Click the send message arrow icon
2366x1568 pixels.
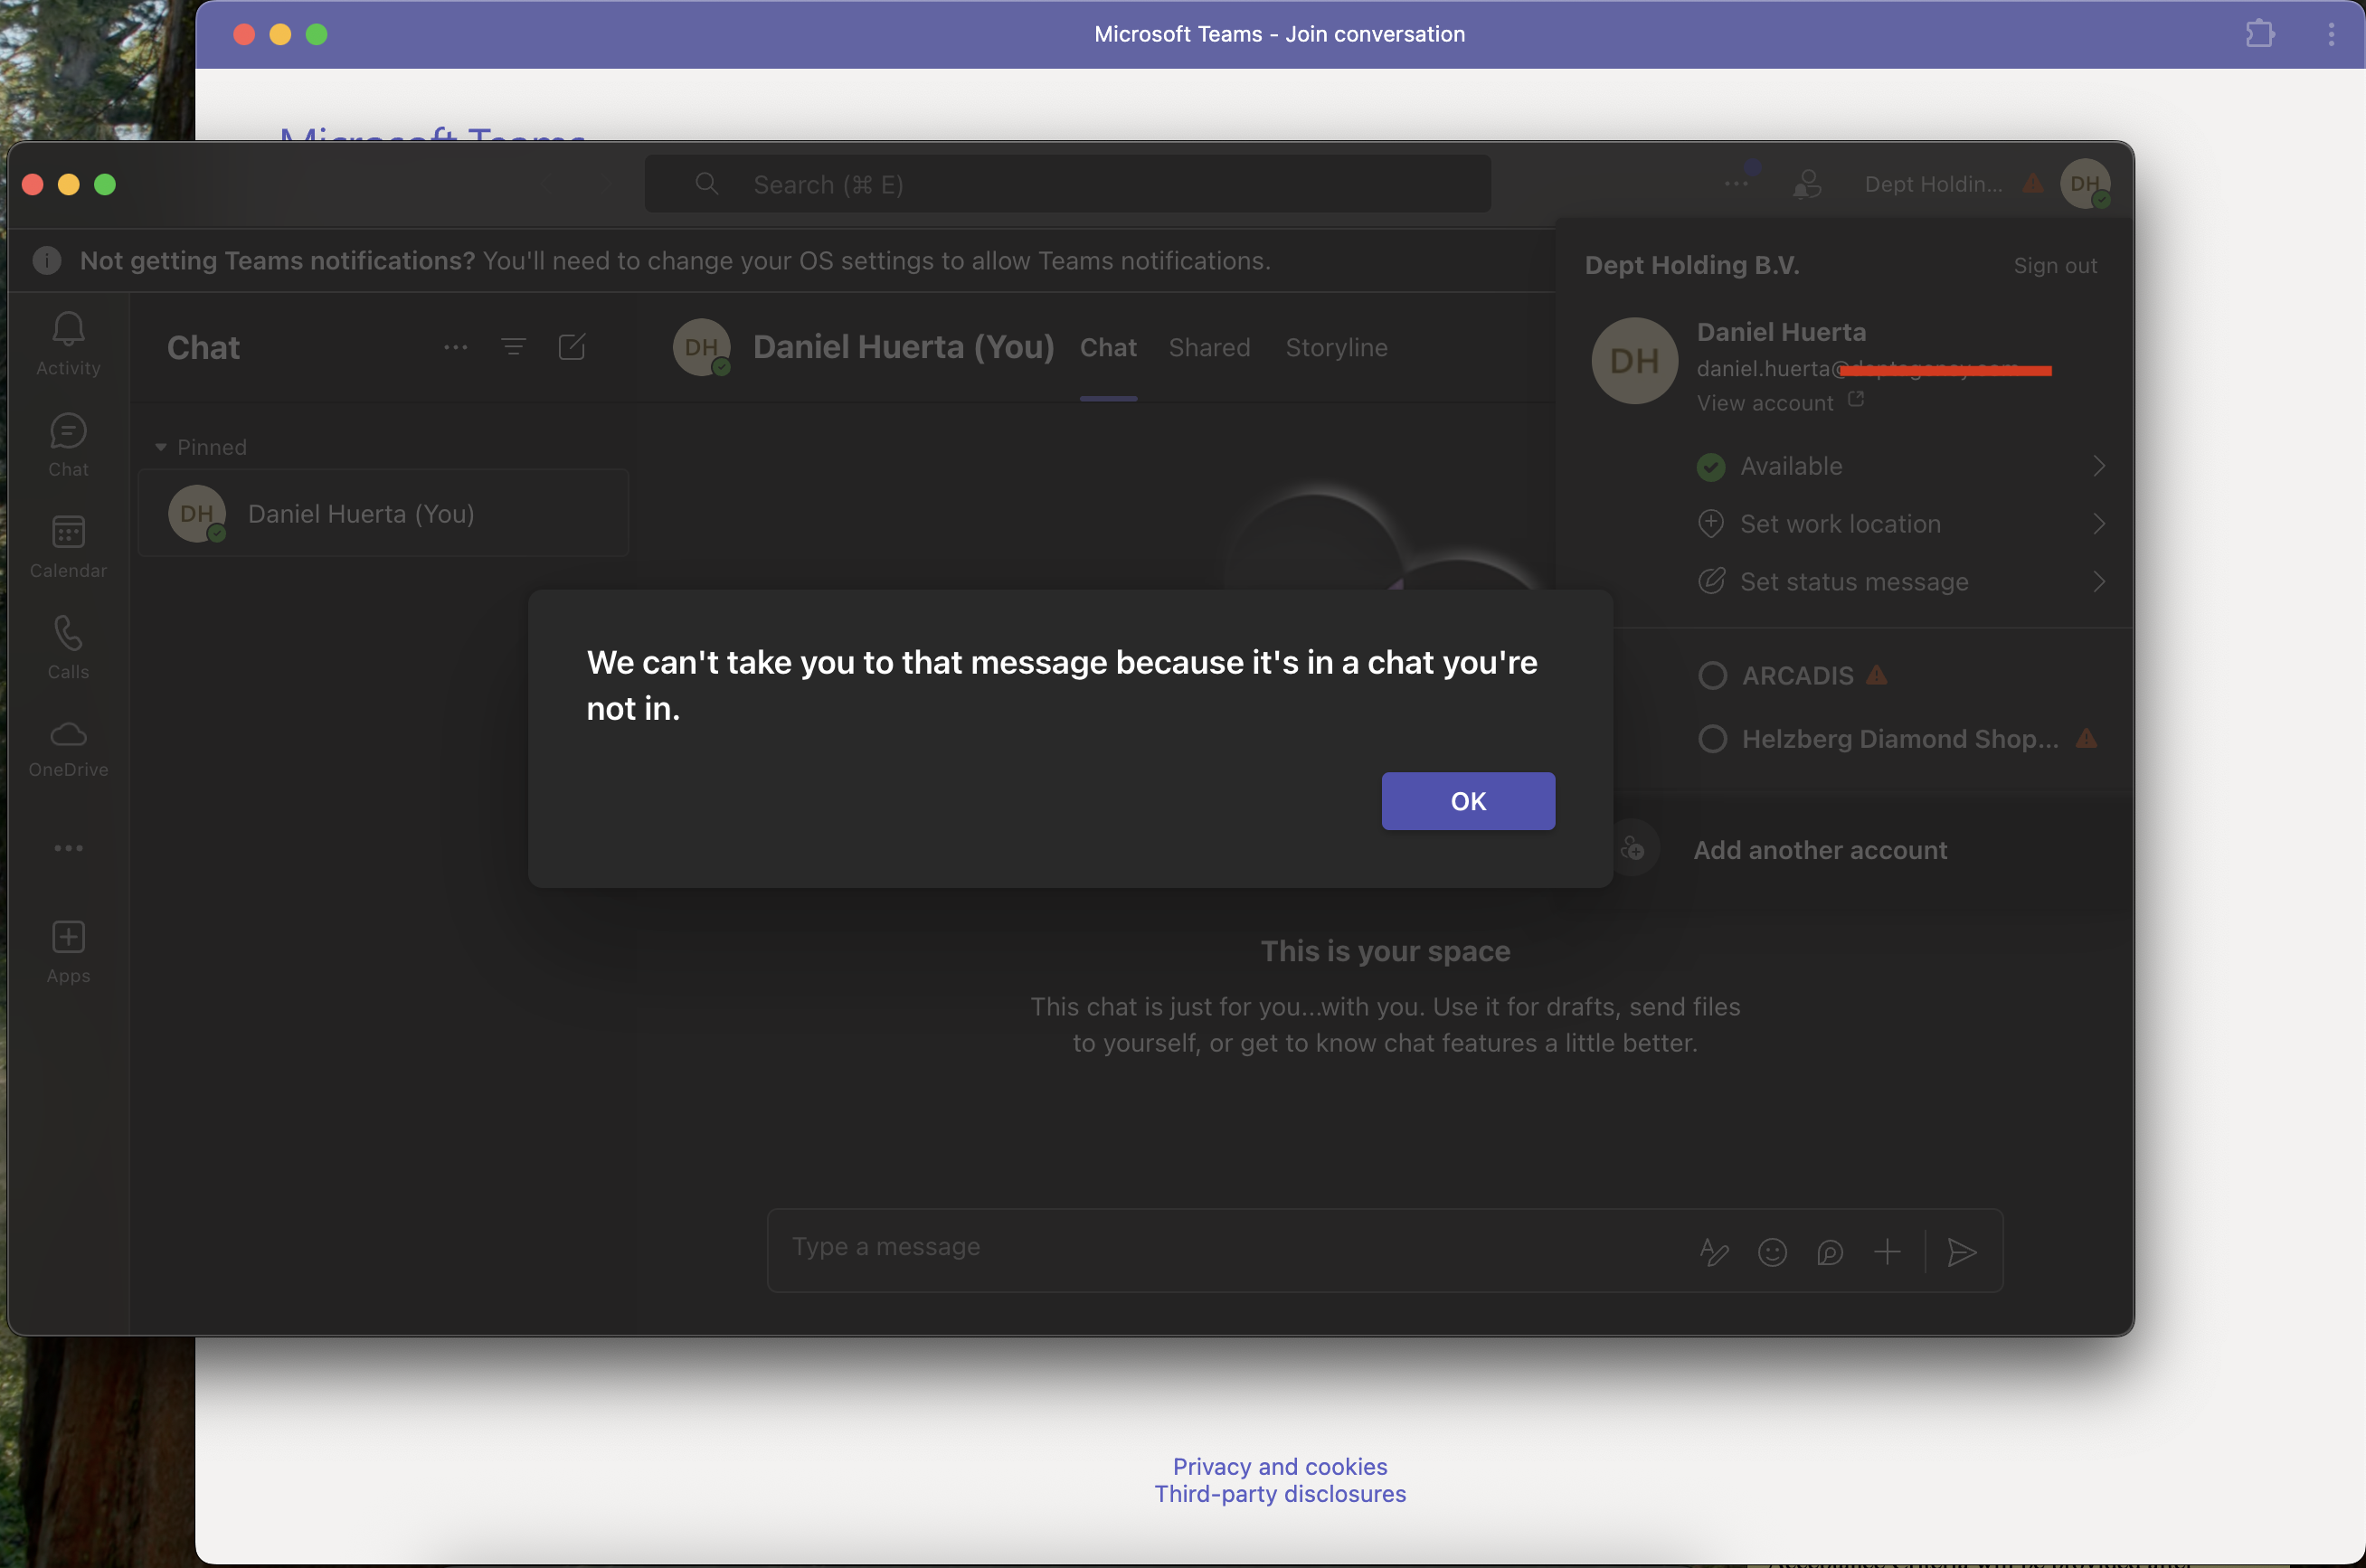[1962, 1252]
